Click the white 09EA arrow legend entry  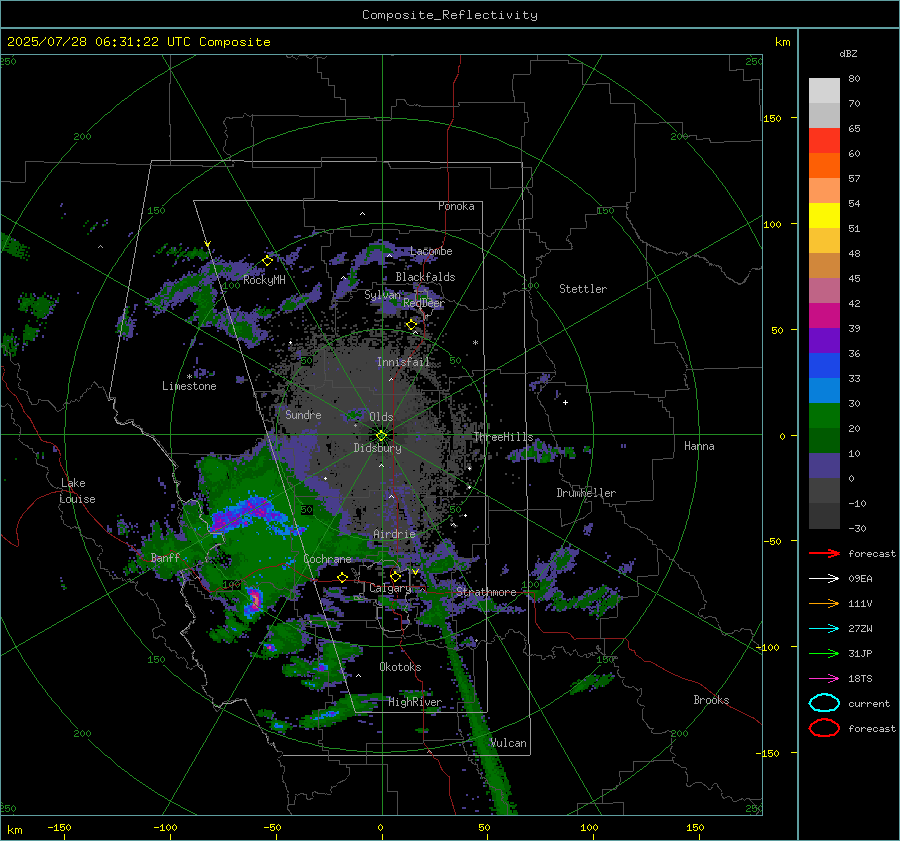click(x=824, y=578)
